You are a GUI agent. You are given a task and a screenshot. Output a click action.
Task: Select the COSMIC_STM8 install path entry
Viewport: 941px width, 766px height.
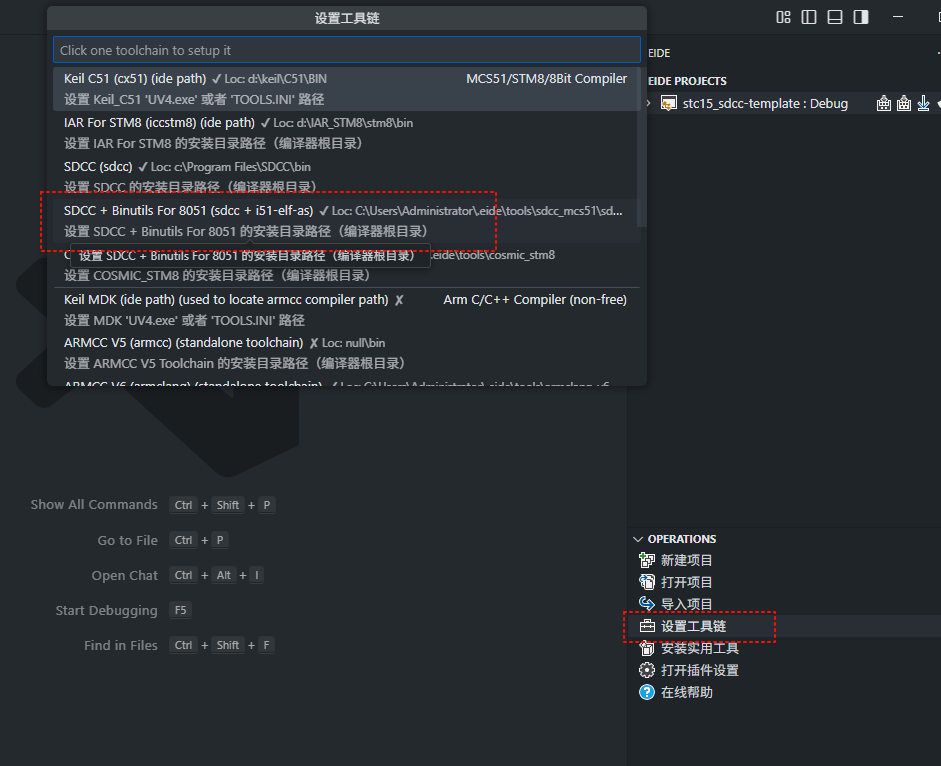347,265
